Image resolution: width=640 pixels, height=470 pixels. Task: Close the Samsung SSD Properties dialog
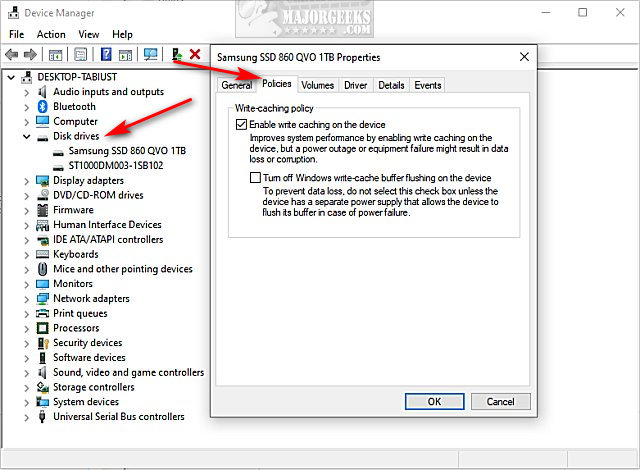coord(524,57)
